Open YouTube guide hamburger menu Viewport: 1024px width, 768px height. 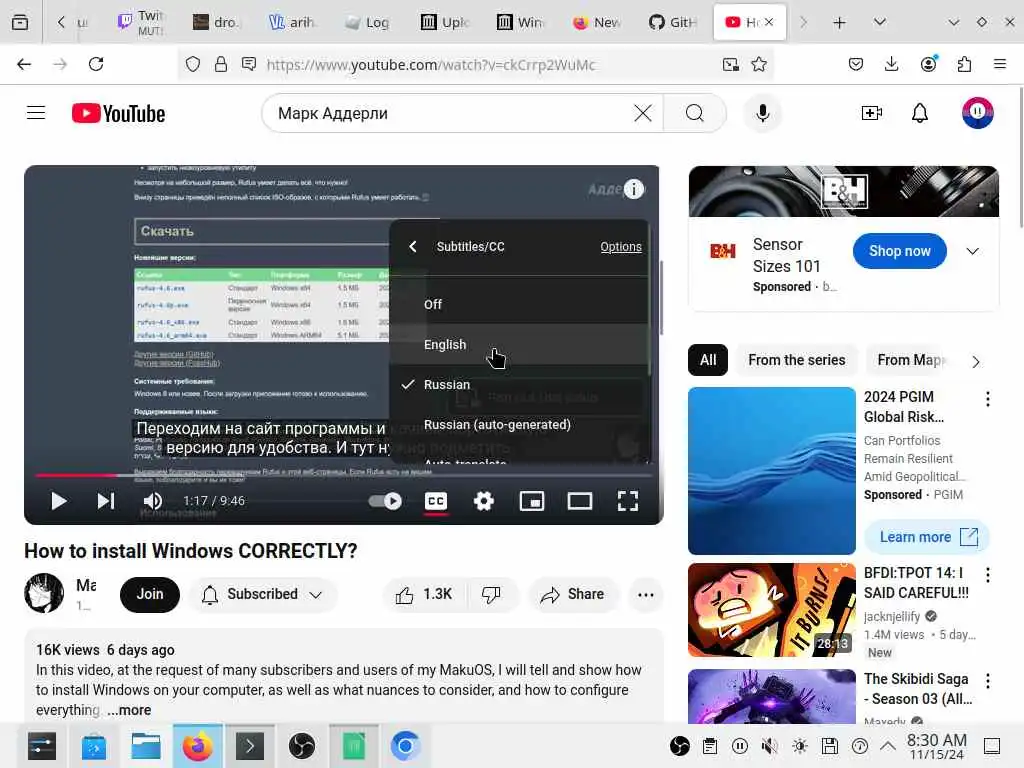click(36, 113)
